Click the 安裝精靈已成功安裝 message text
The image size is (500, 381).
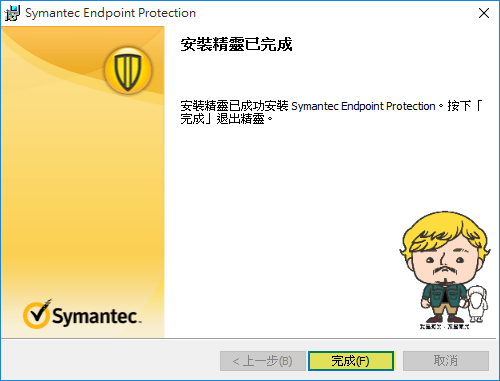pos(331,112)
